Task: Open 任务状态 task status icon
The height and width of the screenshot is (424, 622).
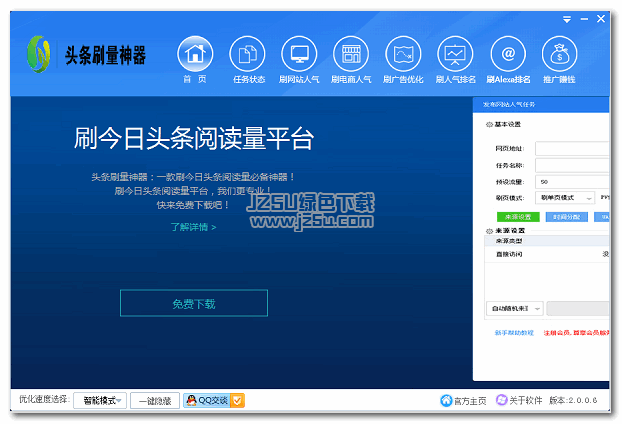Action: coord(247,54)
